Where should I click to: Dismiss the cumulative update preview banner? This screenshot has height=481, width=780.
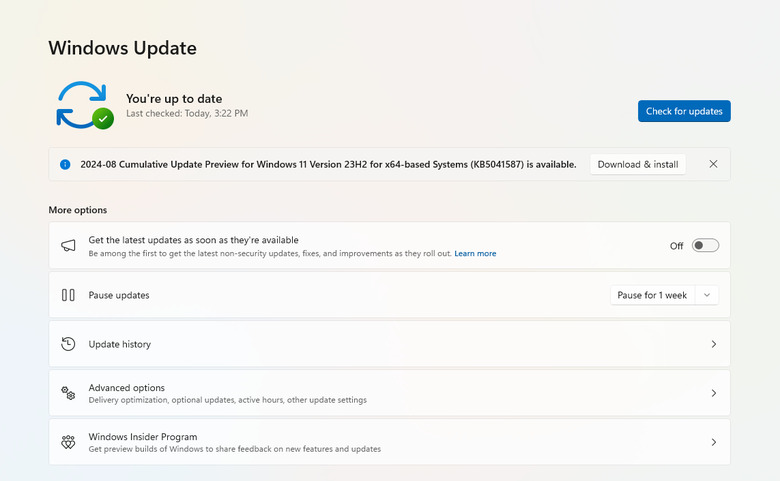[x=713, y=164]
